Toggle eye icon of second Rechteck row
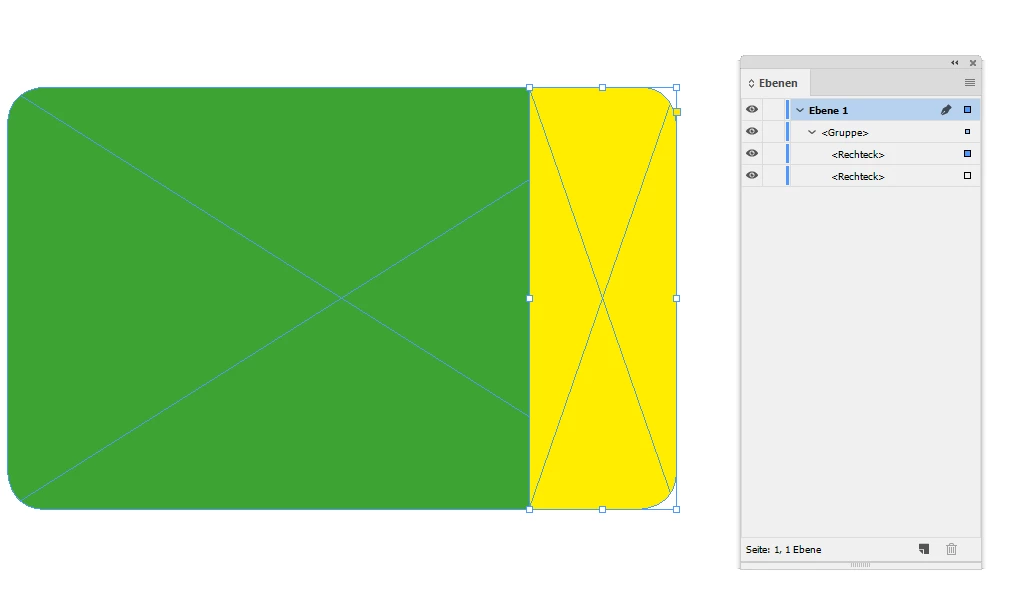The image size is (1024, 598). coord(752,176)
